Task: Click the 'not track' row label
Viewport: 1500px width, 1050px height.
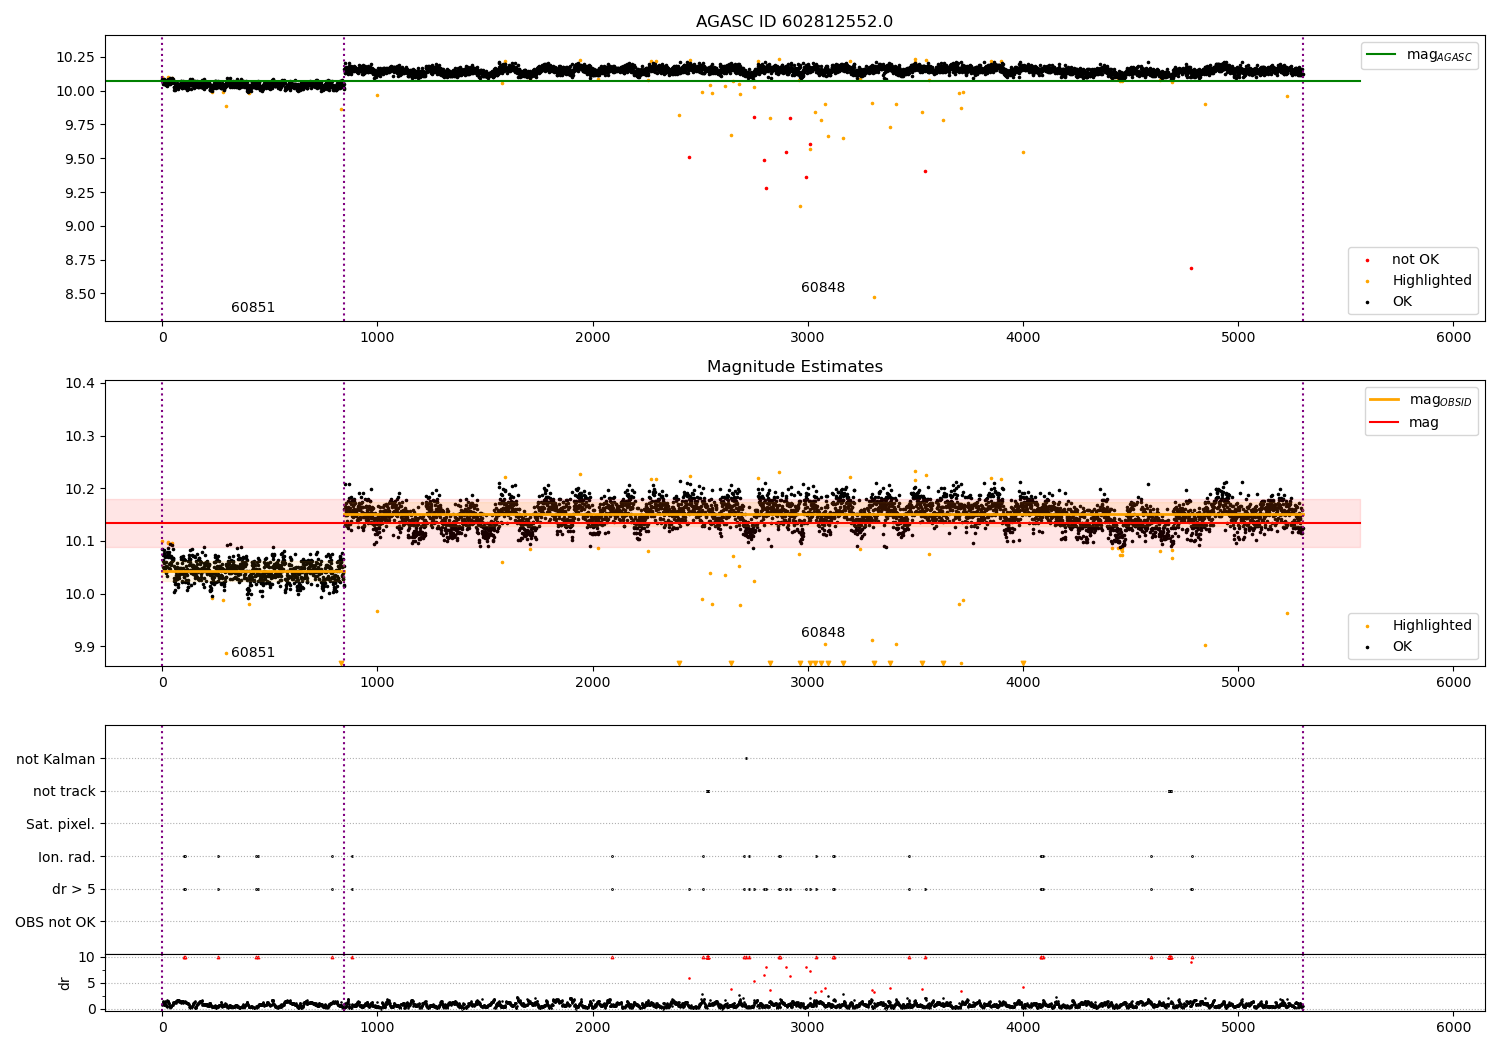Action: (x=64, y=792)
